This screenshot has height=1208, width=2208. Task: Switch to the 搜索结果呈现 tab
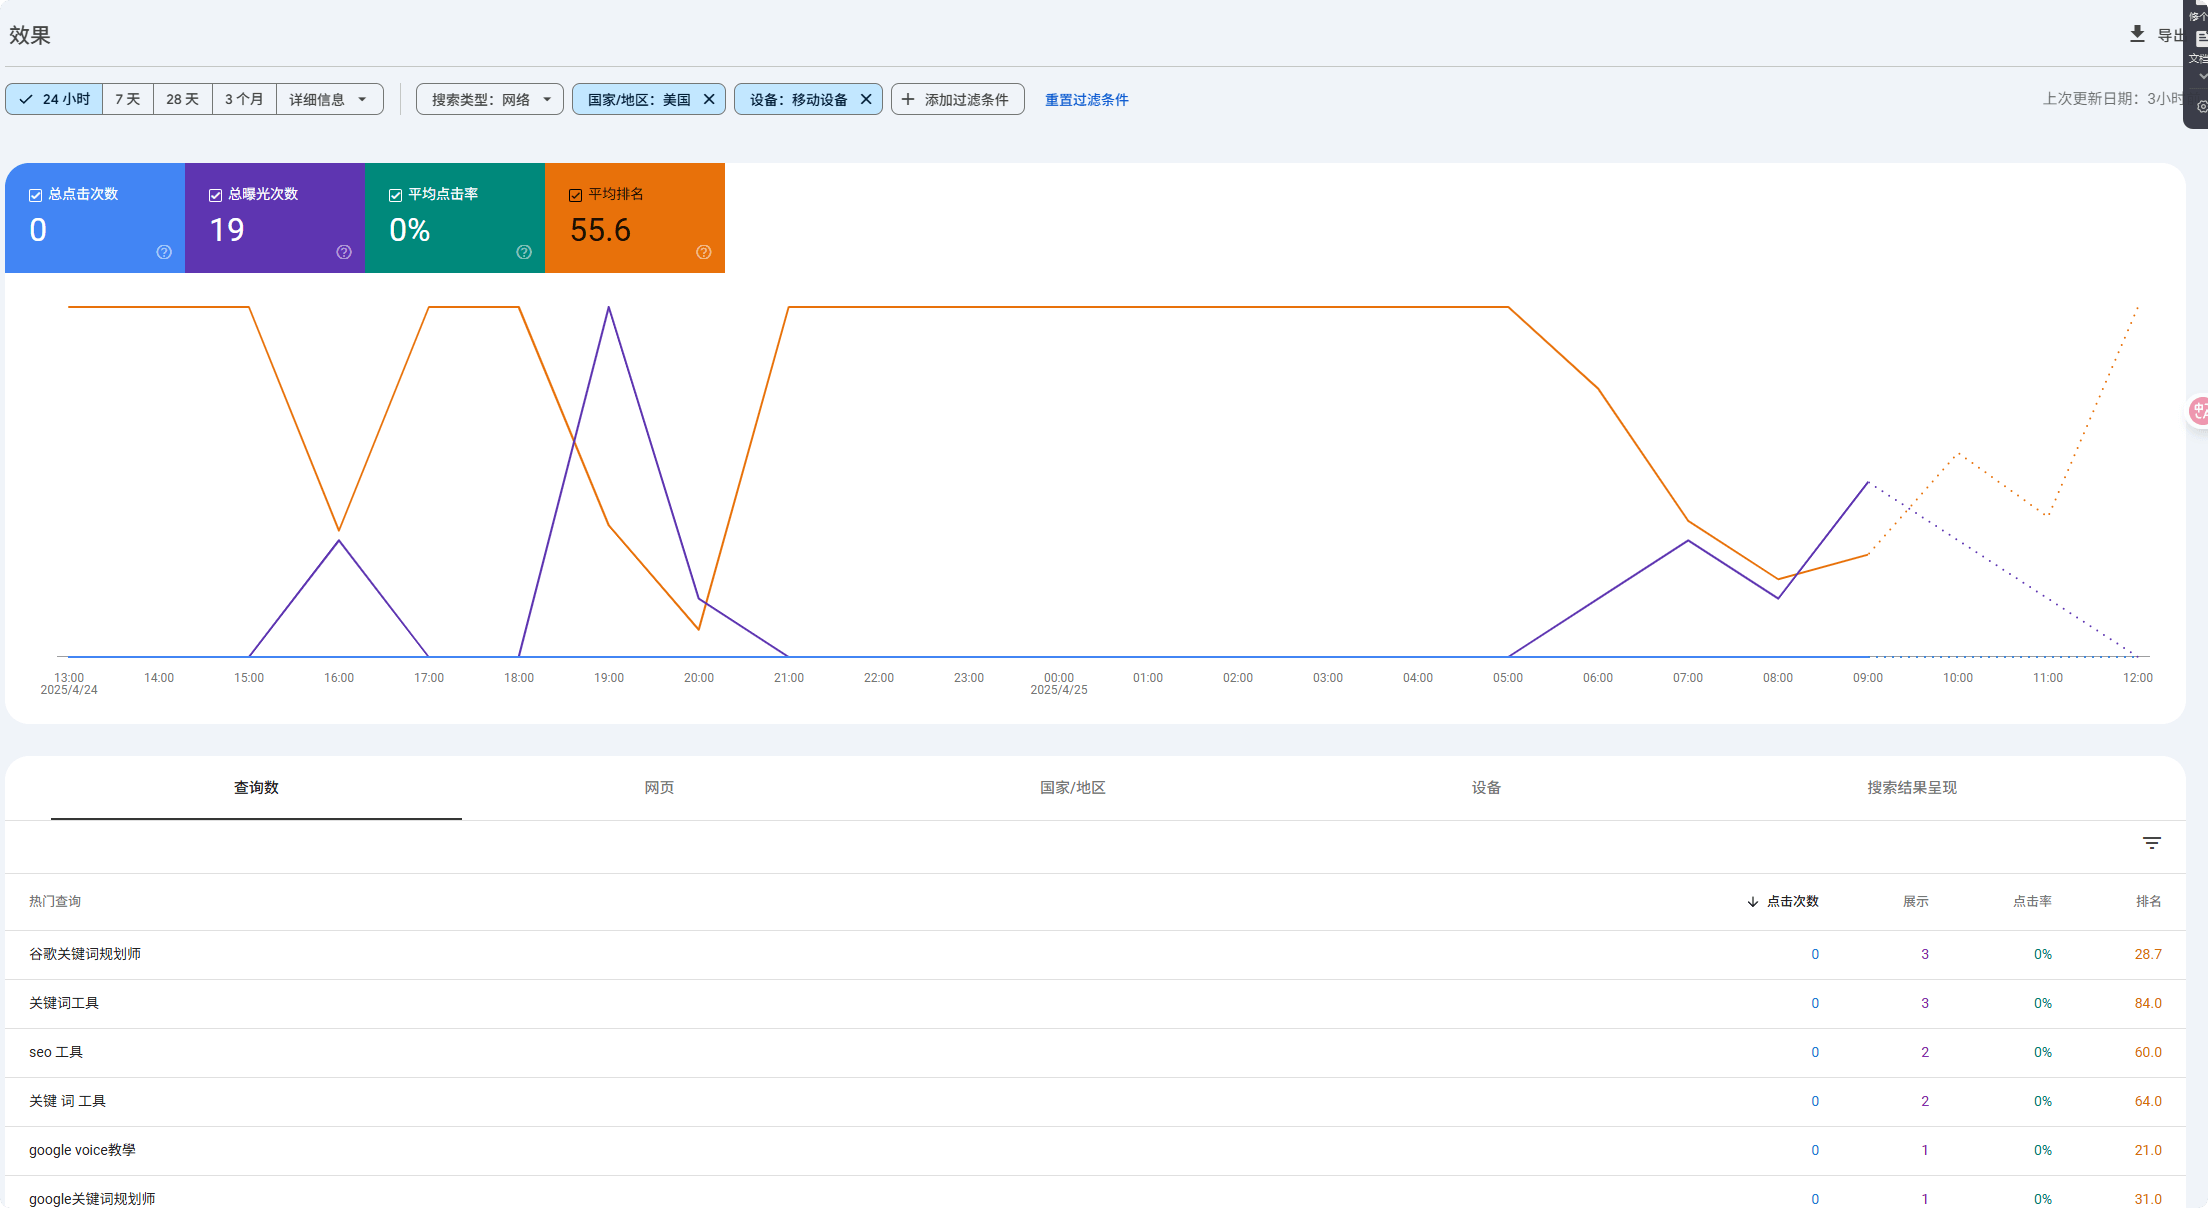click(x=1911, y=788)
